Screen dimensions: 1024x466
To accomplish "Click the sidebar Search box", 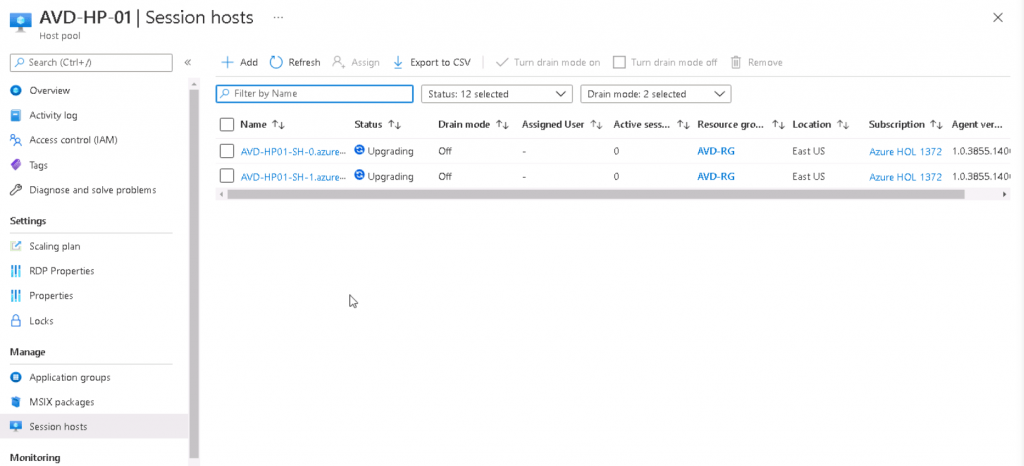I will (91, 63).
